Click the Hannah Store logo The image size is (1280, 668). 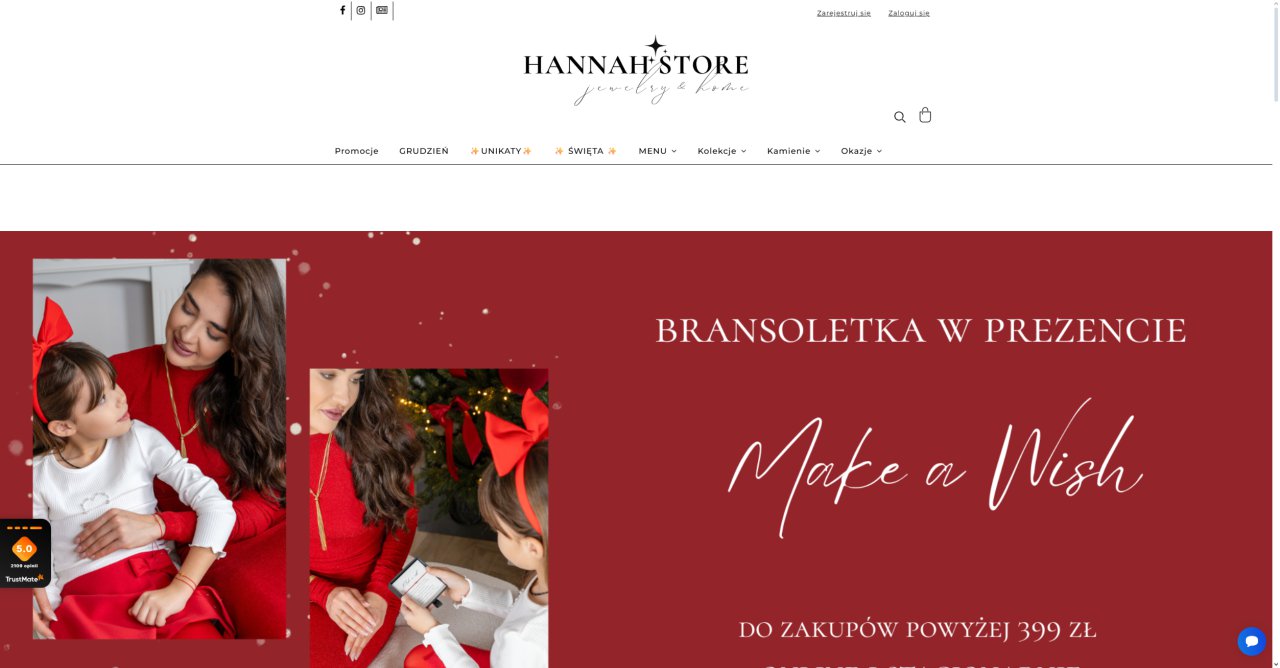coord(636,70)
